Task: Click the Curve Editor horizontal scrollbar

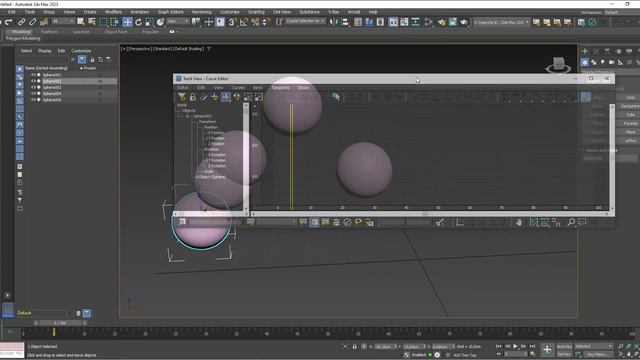Action: click(x=430, y=213)
